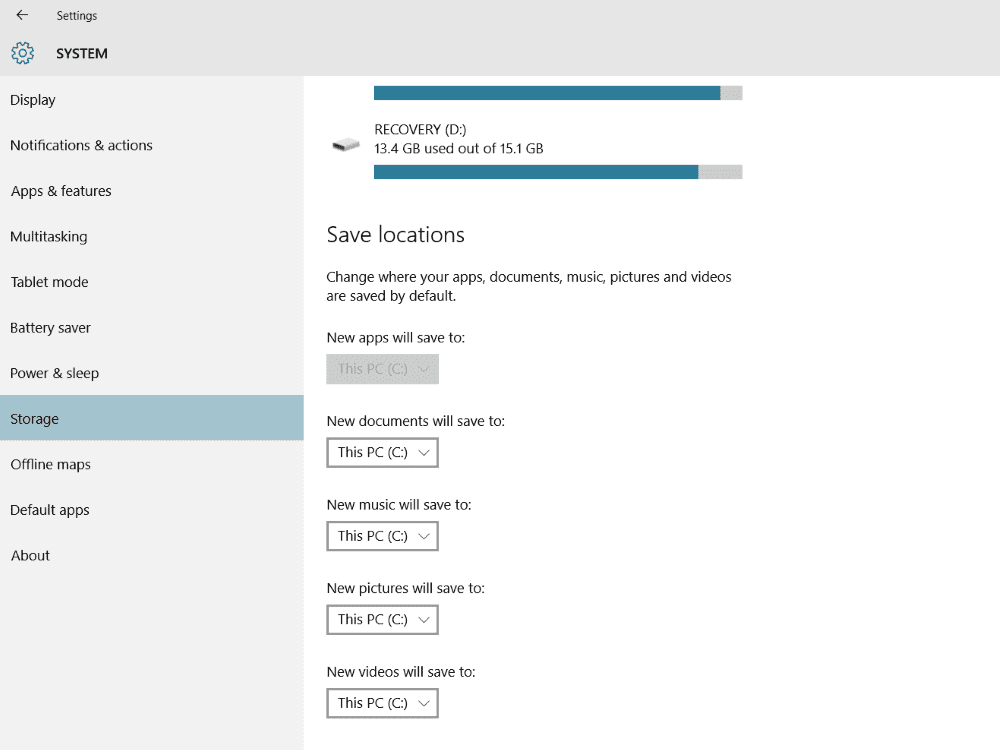Click the 'New music will save to:' label
This screenshot has width=1000, height=750.
(x=399, y=505)
